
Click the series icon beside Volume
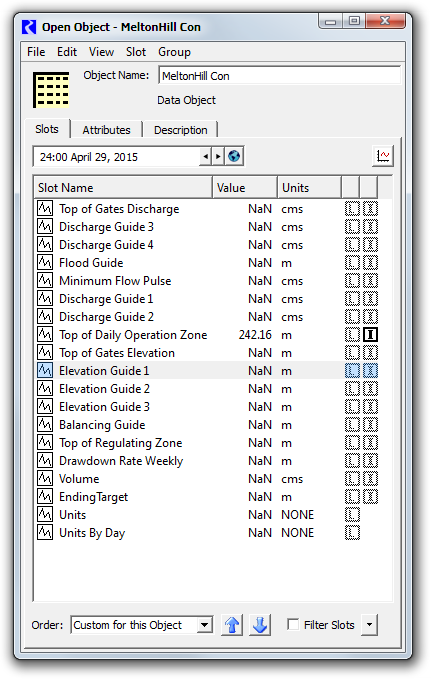(45, 479)
